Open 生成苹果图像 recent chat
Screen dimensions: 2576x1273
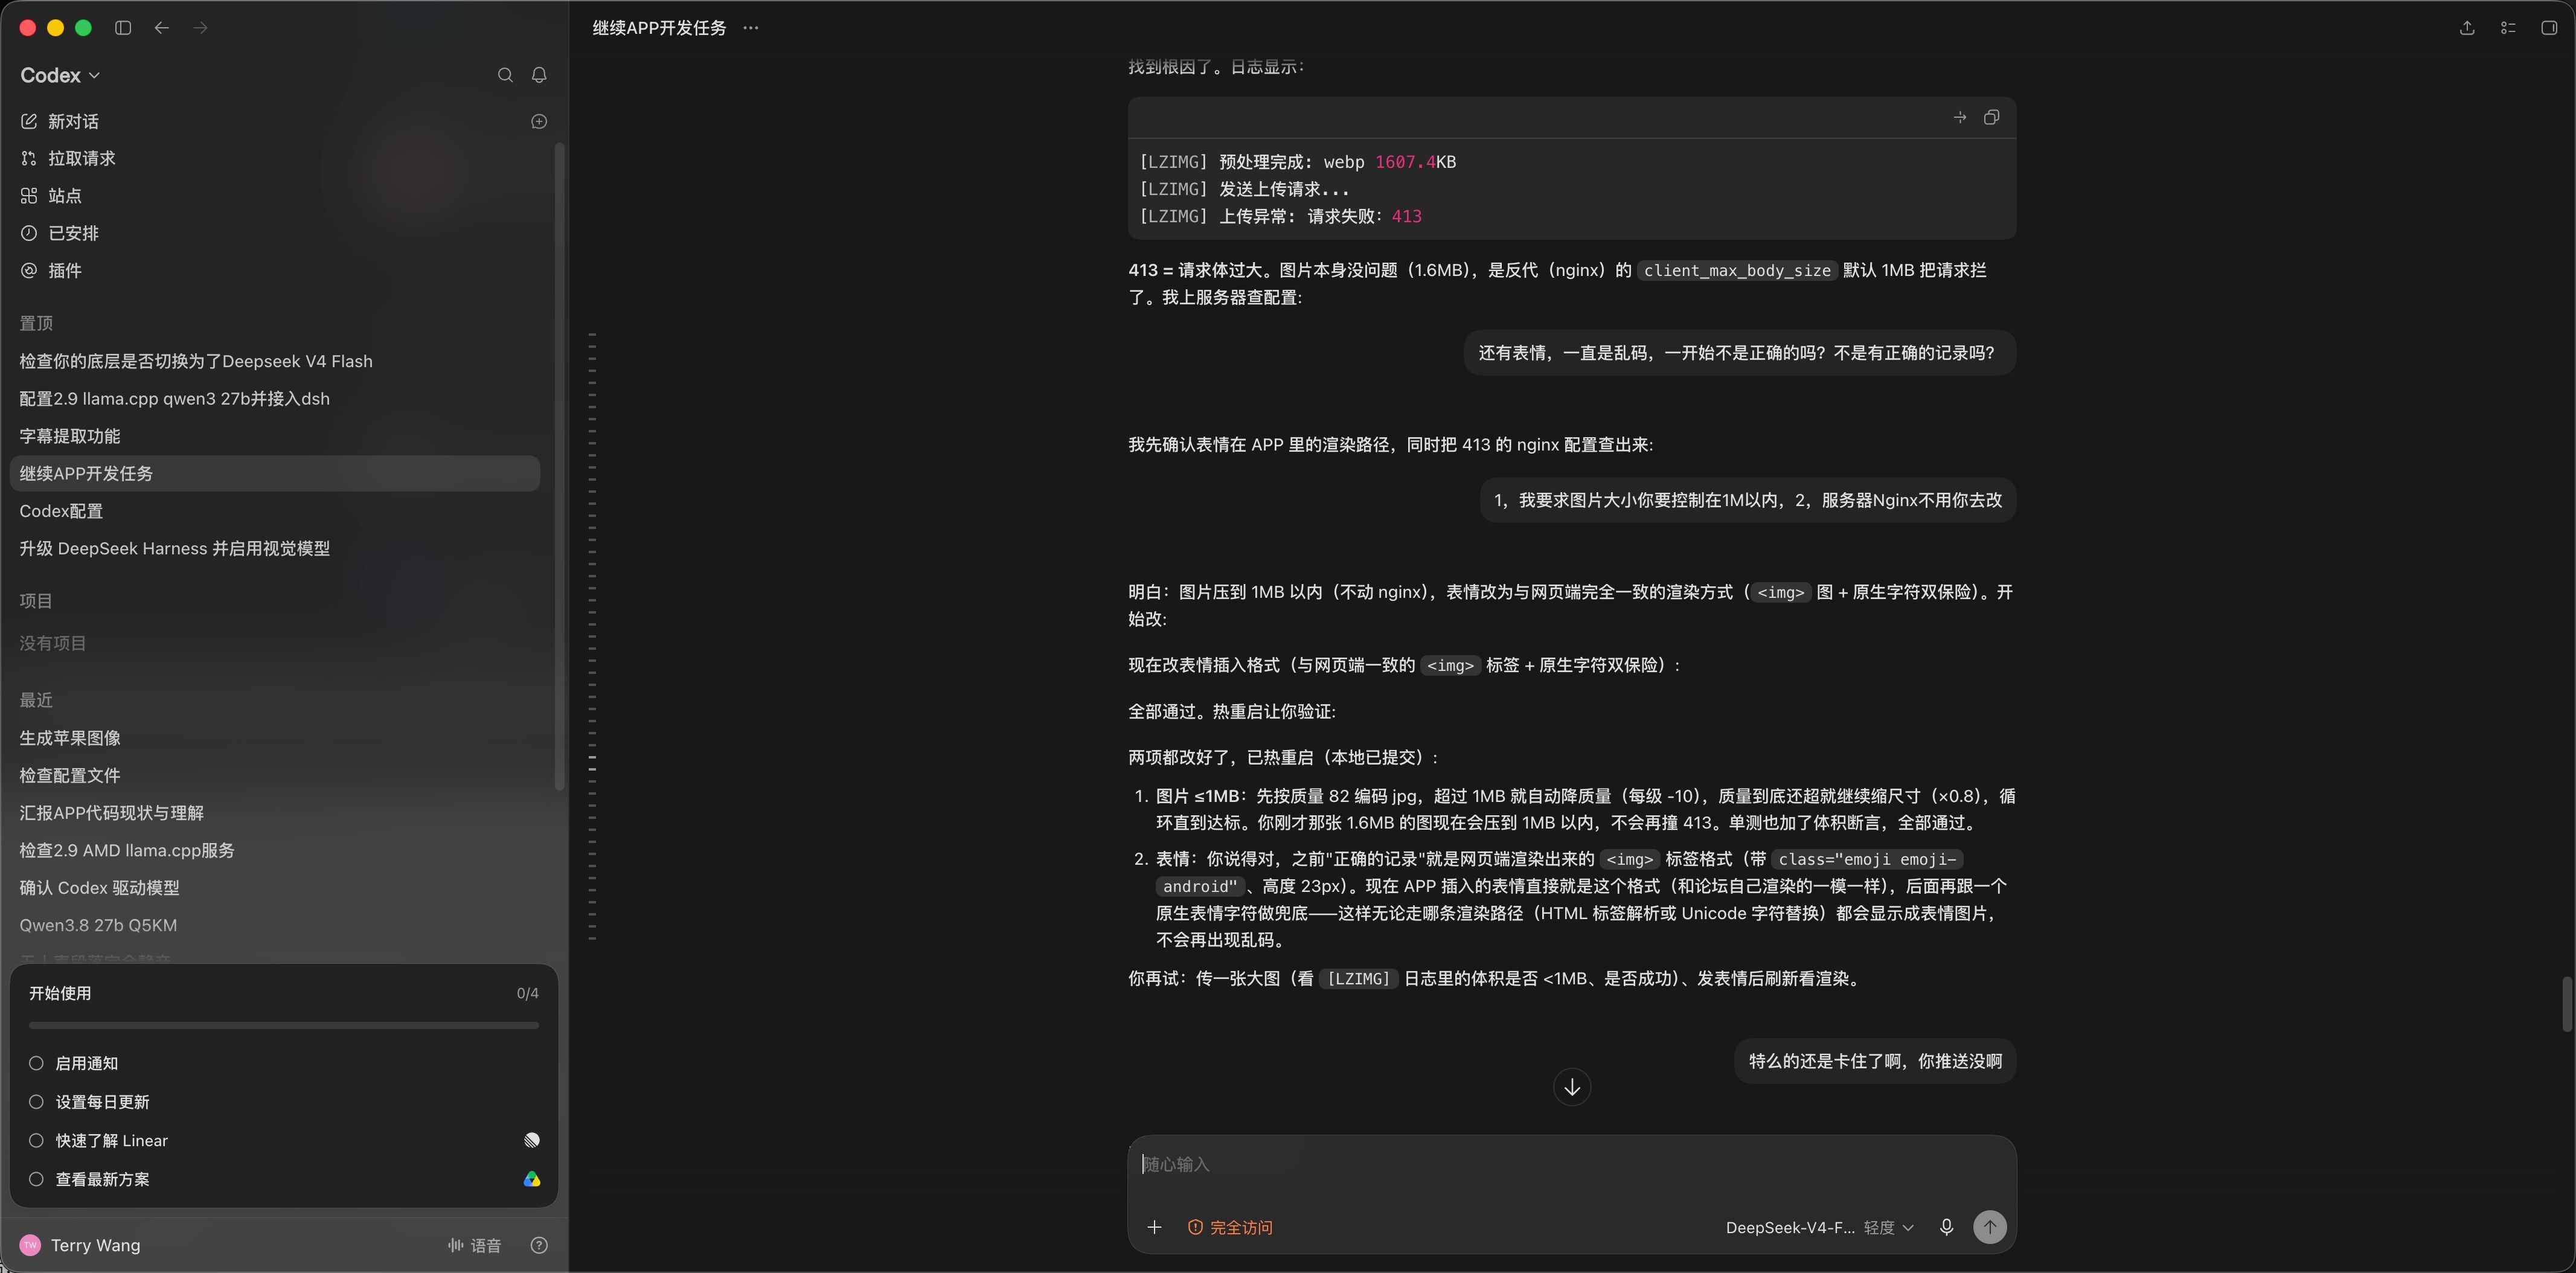coord(274,738)
